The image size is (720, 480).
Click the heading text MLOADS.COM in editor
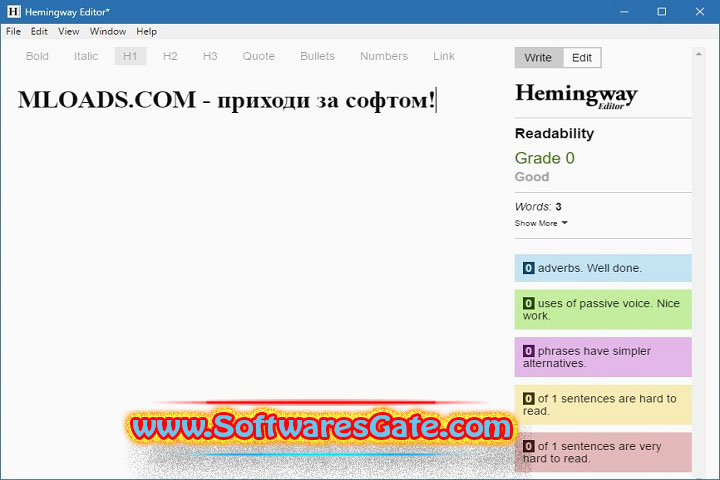107,100
